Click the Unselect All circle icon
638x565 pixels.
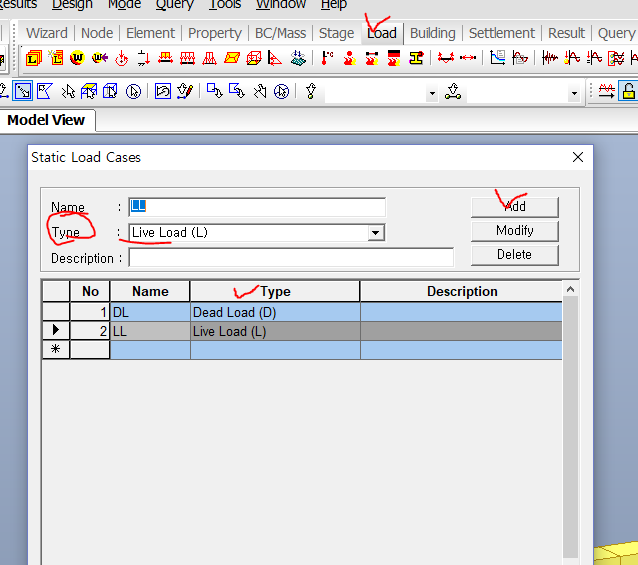(x=281, y=91)
